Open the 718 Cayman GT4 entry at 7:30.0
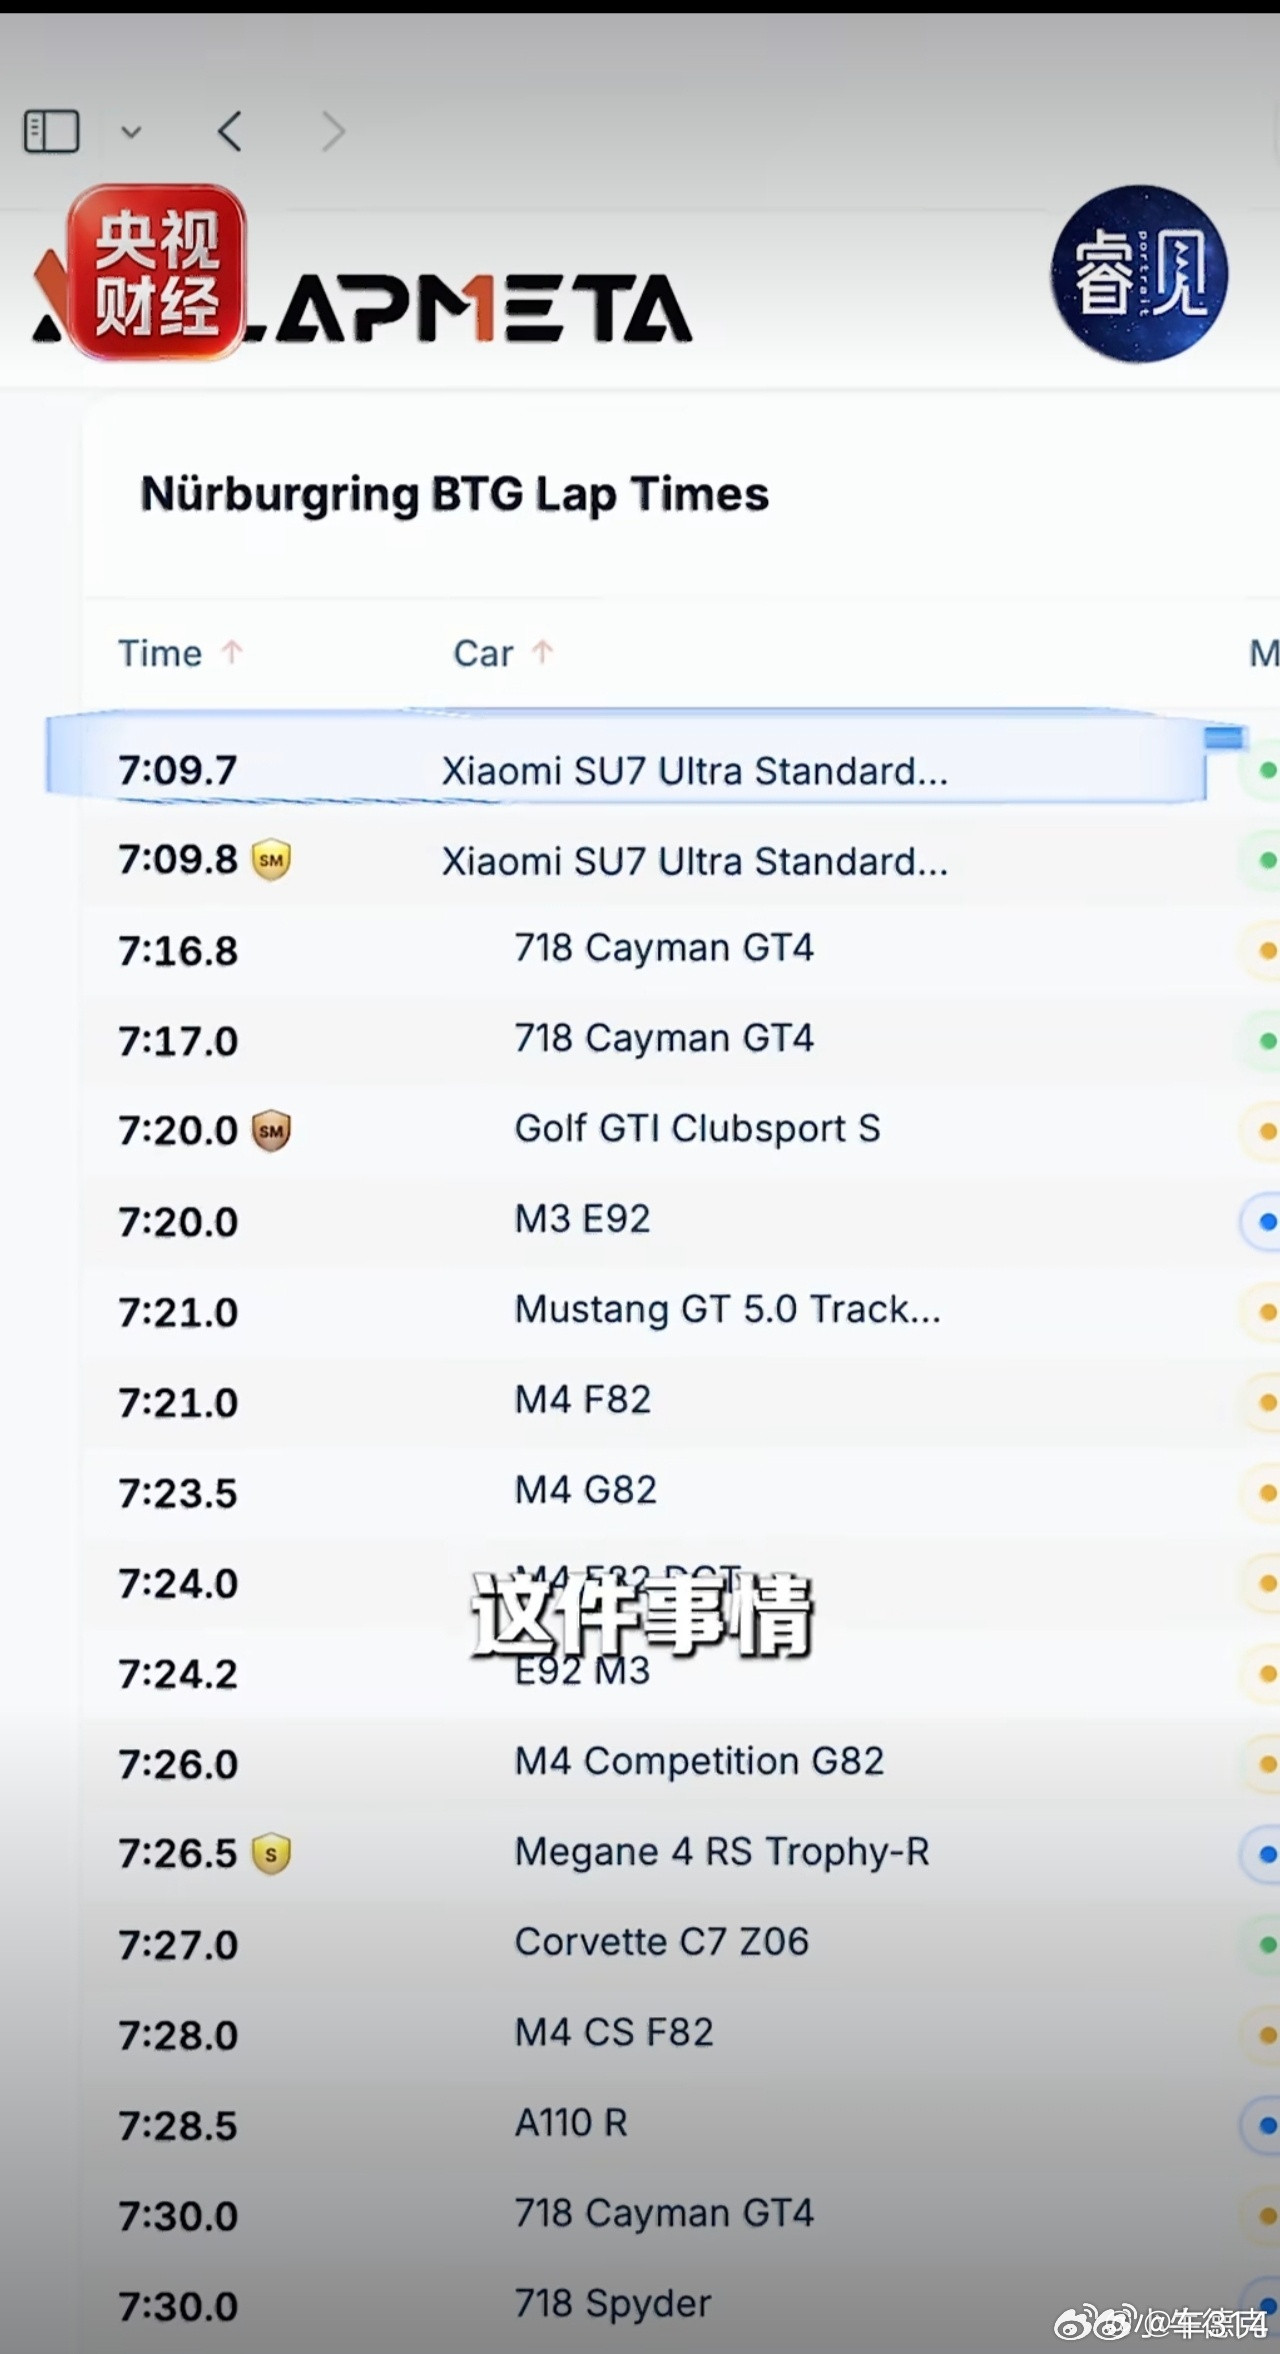Viewport: 1280px width, 2354px height. (664, 2213)
